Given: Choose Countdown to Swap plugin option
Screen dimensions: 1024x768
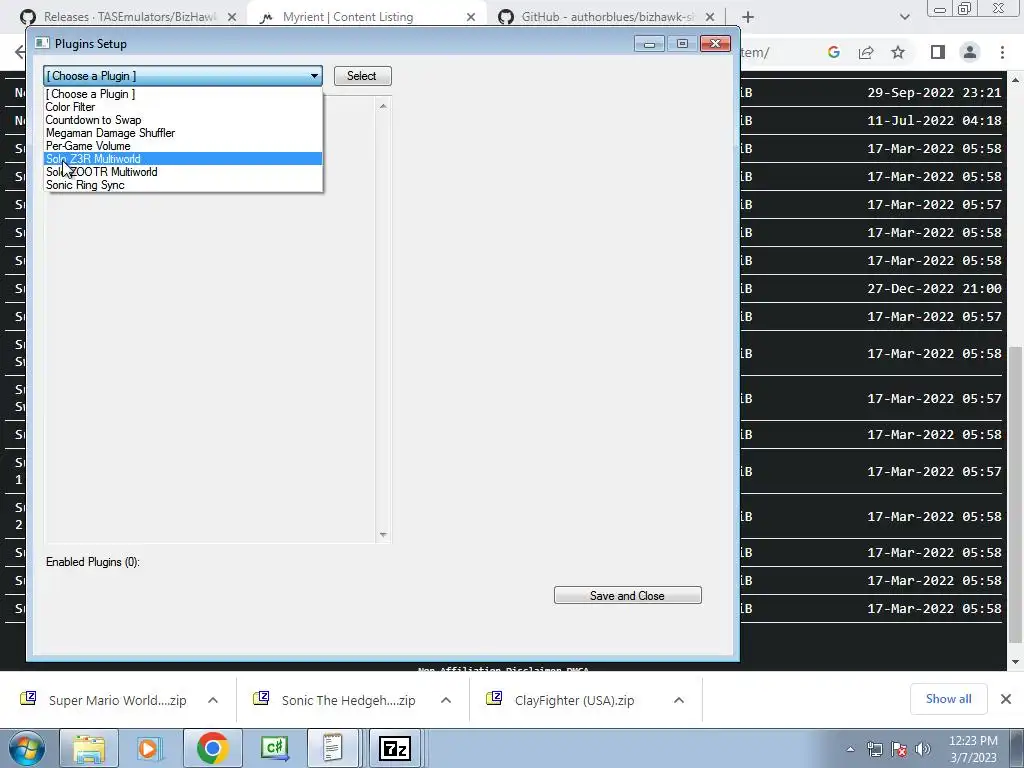Looking at the screenshot, I should tap(183, 120).
